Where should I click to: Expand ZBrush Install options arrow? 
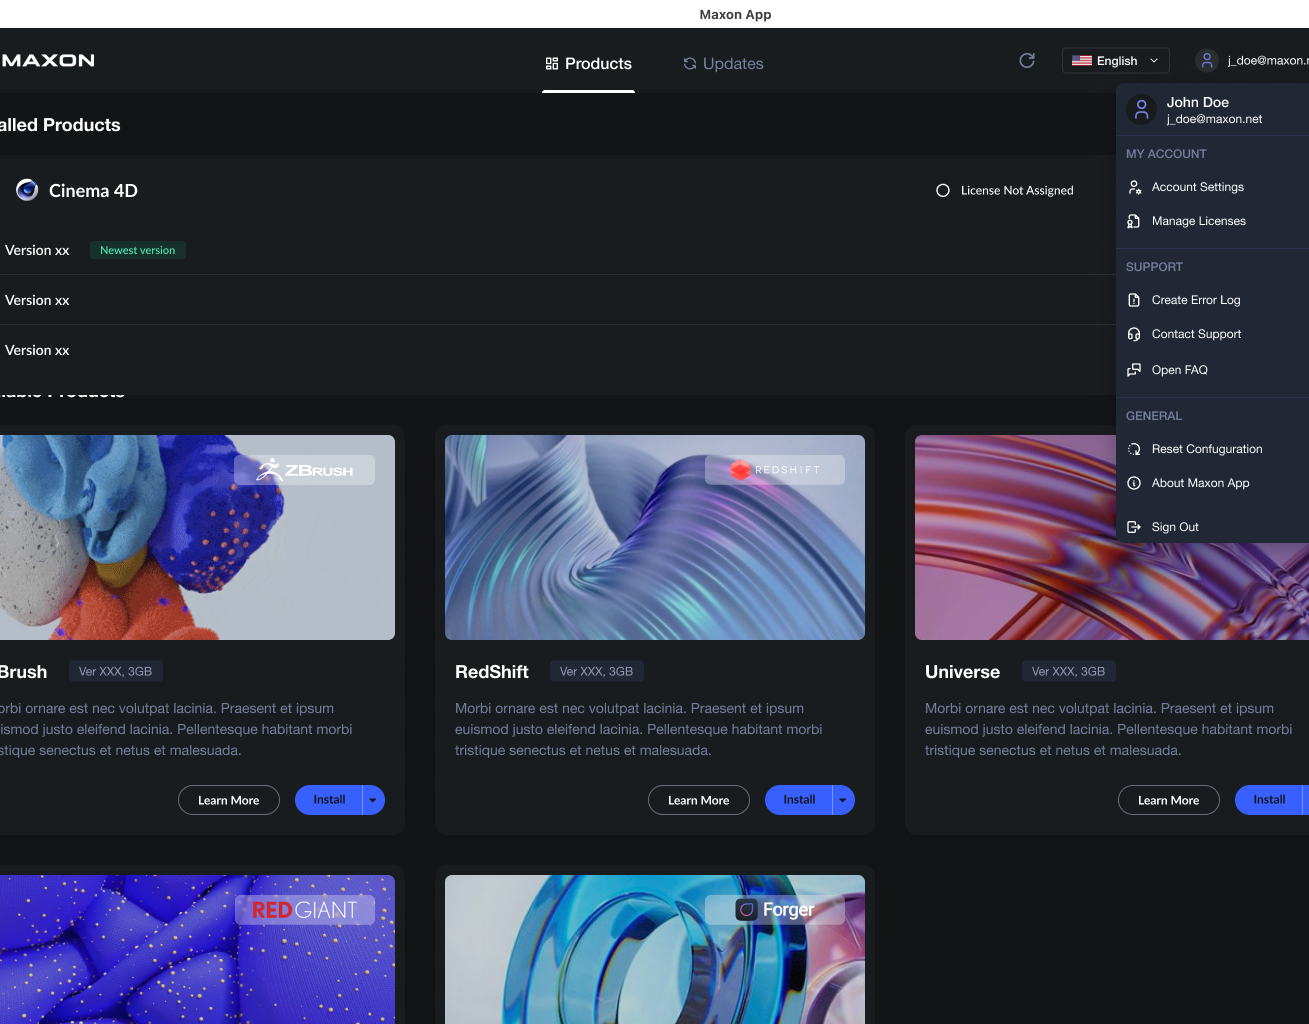pos(373,800)
